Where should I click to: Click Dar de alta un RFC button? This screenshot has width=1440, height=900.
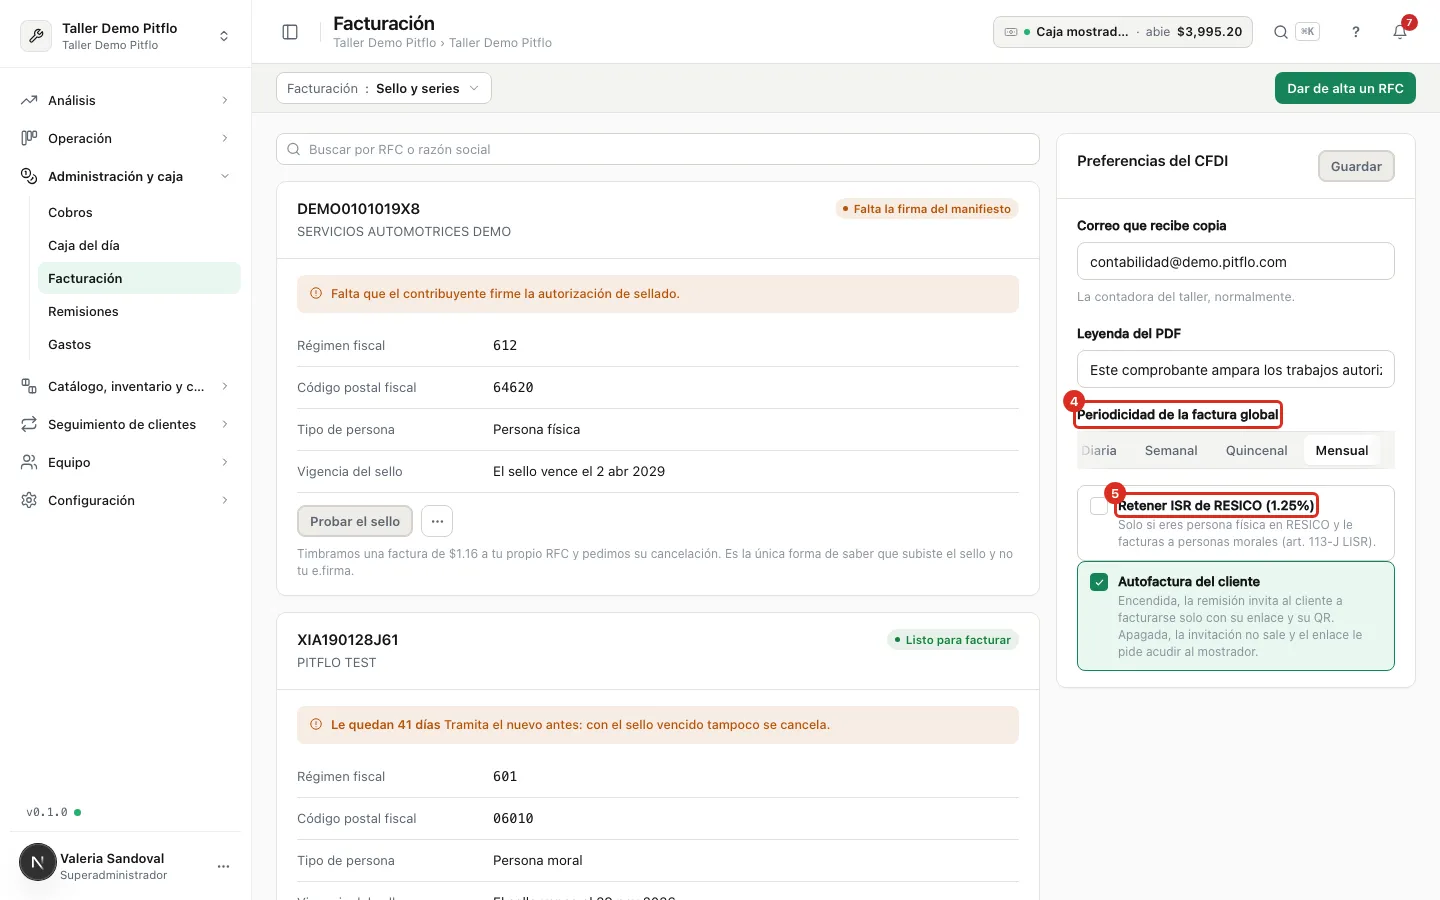[1345, 88]
